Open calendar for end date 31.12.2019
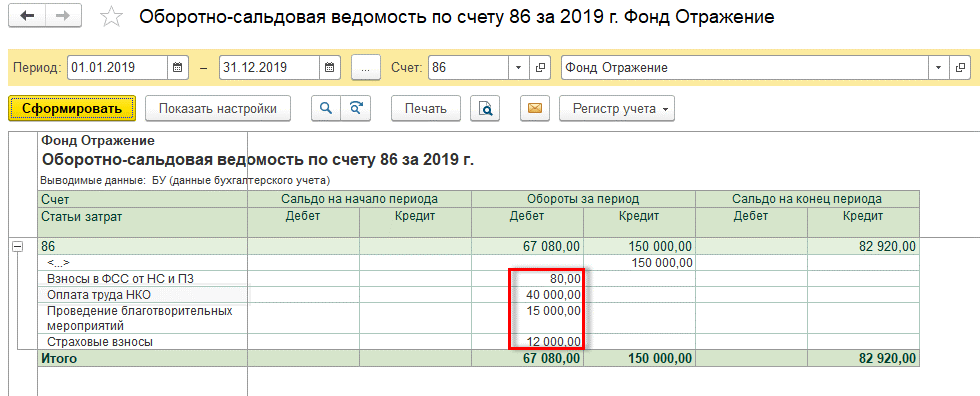The height and width of the screenshot is (396, 980). pyautogui.click(x=329, y=67)
